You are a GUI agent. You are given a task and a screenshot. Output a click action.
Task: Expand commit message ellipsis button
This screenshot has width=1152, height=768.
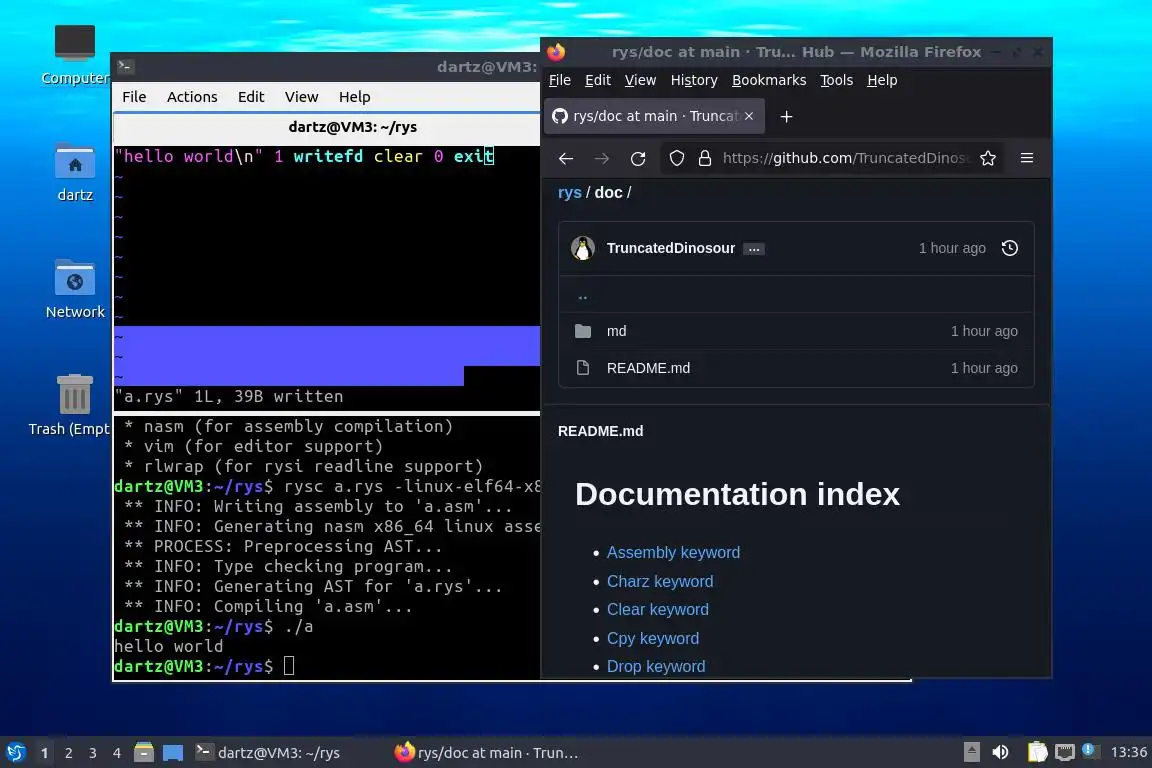point(754,249)
